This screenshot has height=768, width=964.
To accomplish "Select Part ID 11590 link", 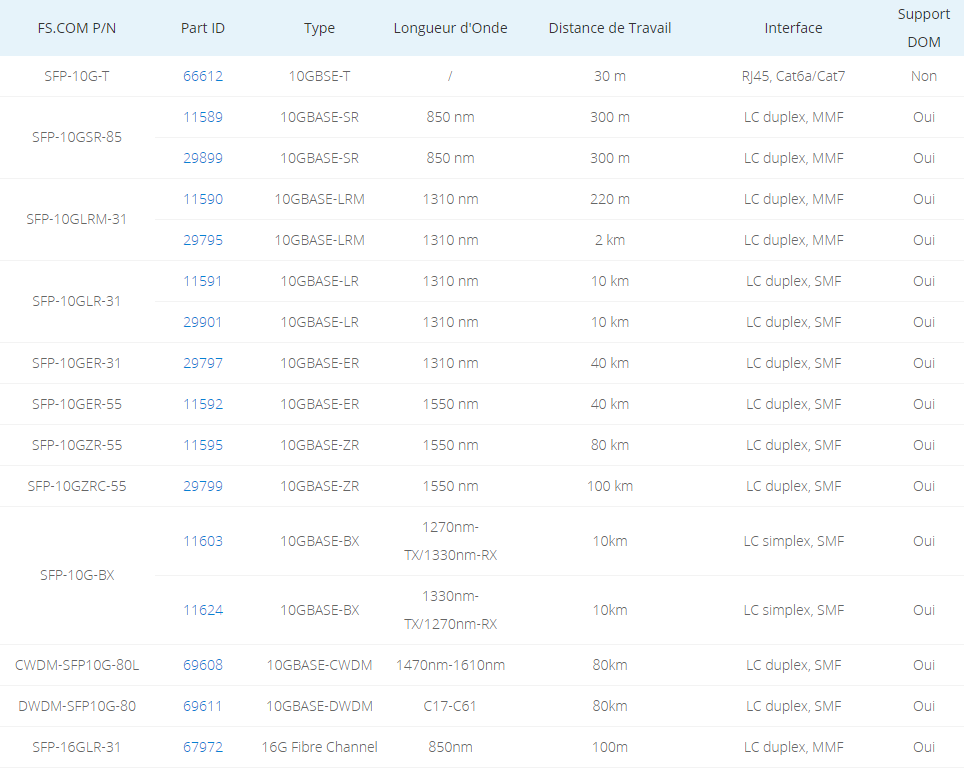I will pos(203,199).
